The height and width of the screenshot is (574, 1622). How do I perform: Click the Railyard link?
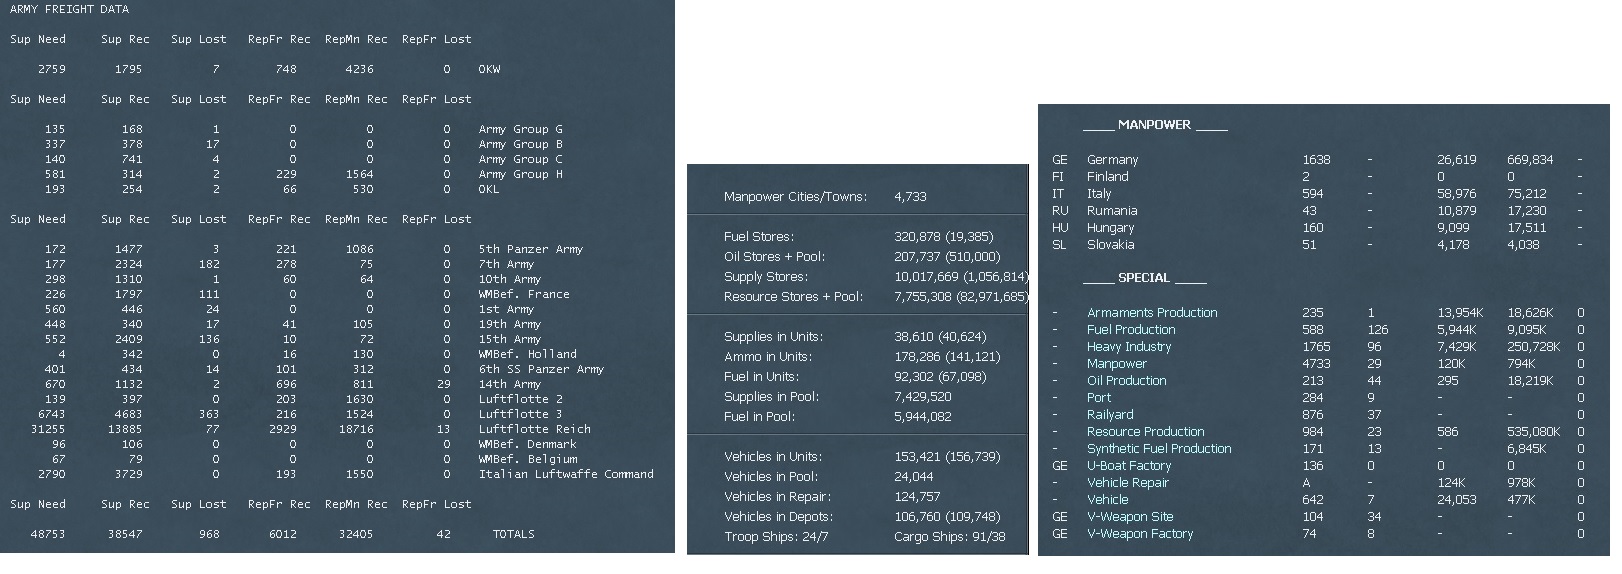pyautogui.click(x=1110, y=415)
